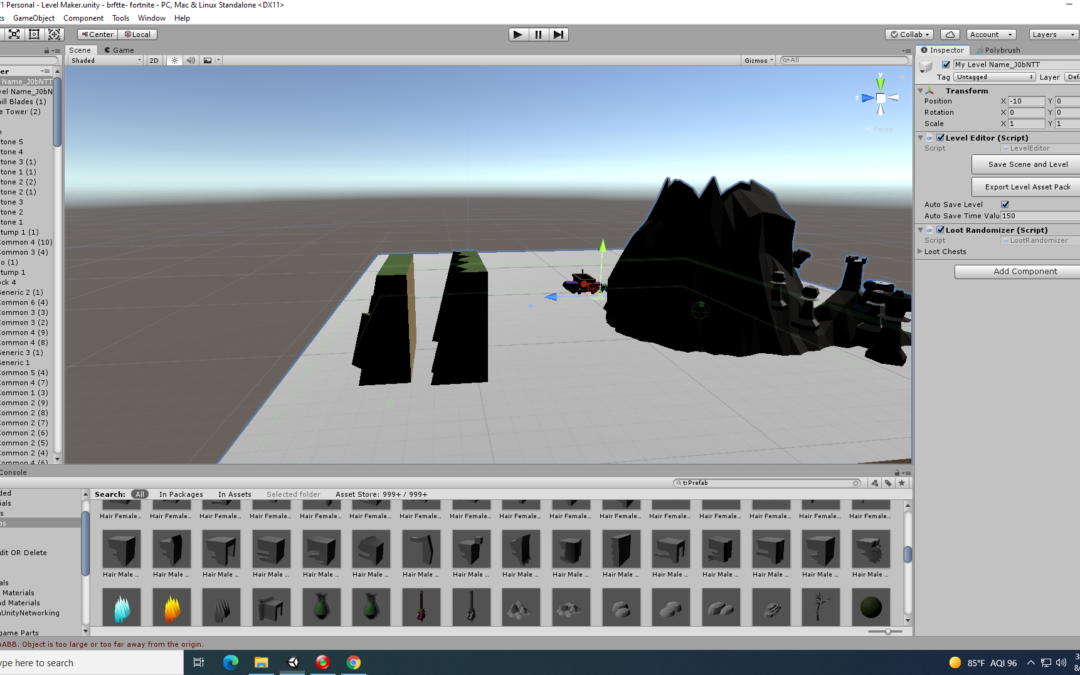The height and width of the screenshot is (675, 1080).
Task: Open File Explorer from taskbar
Action: tap(261, 663)
